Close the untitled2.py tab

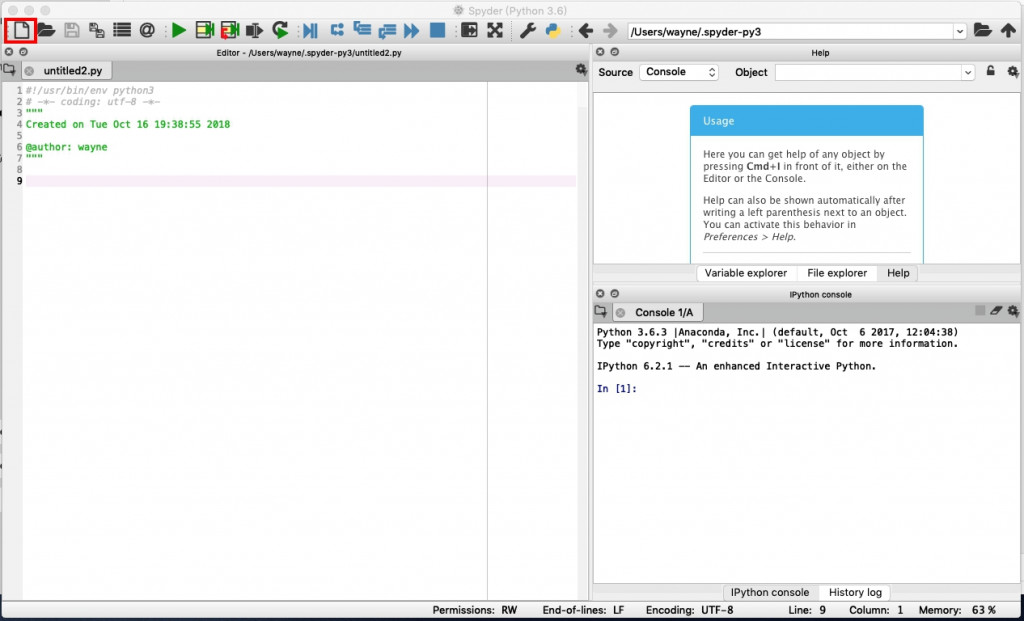point(29,71)
